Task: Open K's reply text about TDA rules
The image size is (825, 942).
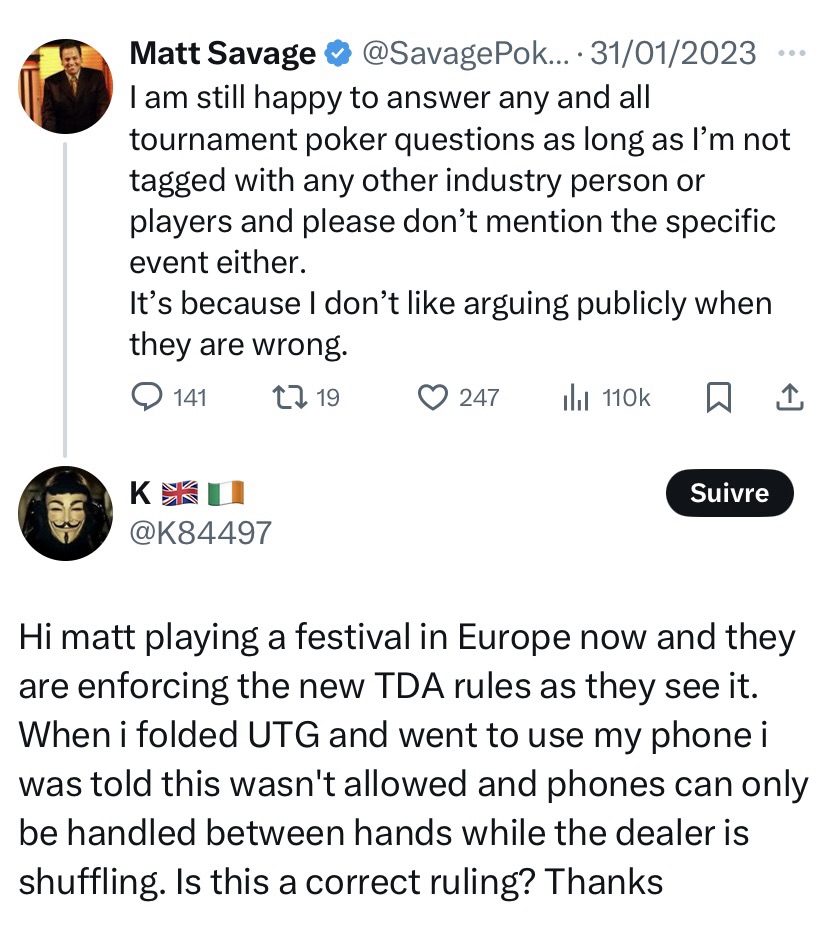Action: click(x=412, y=760)
